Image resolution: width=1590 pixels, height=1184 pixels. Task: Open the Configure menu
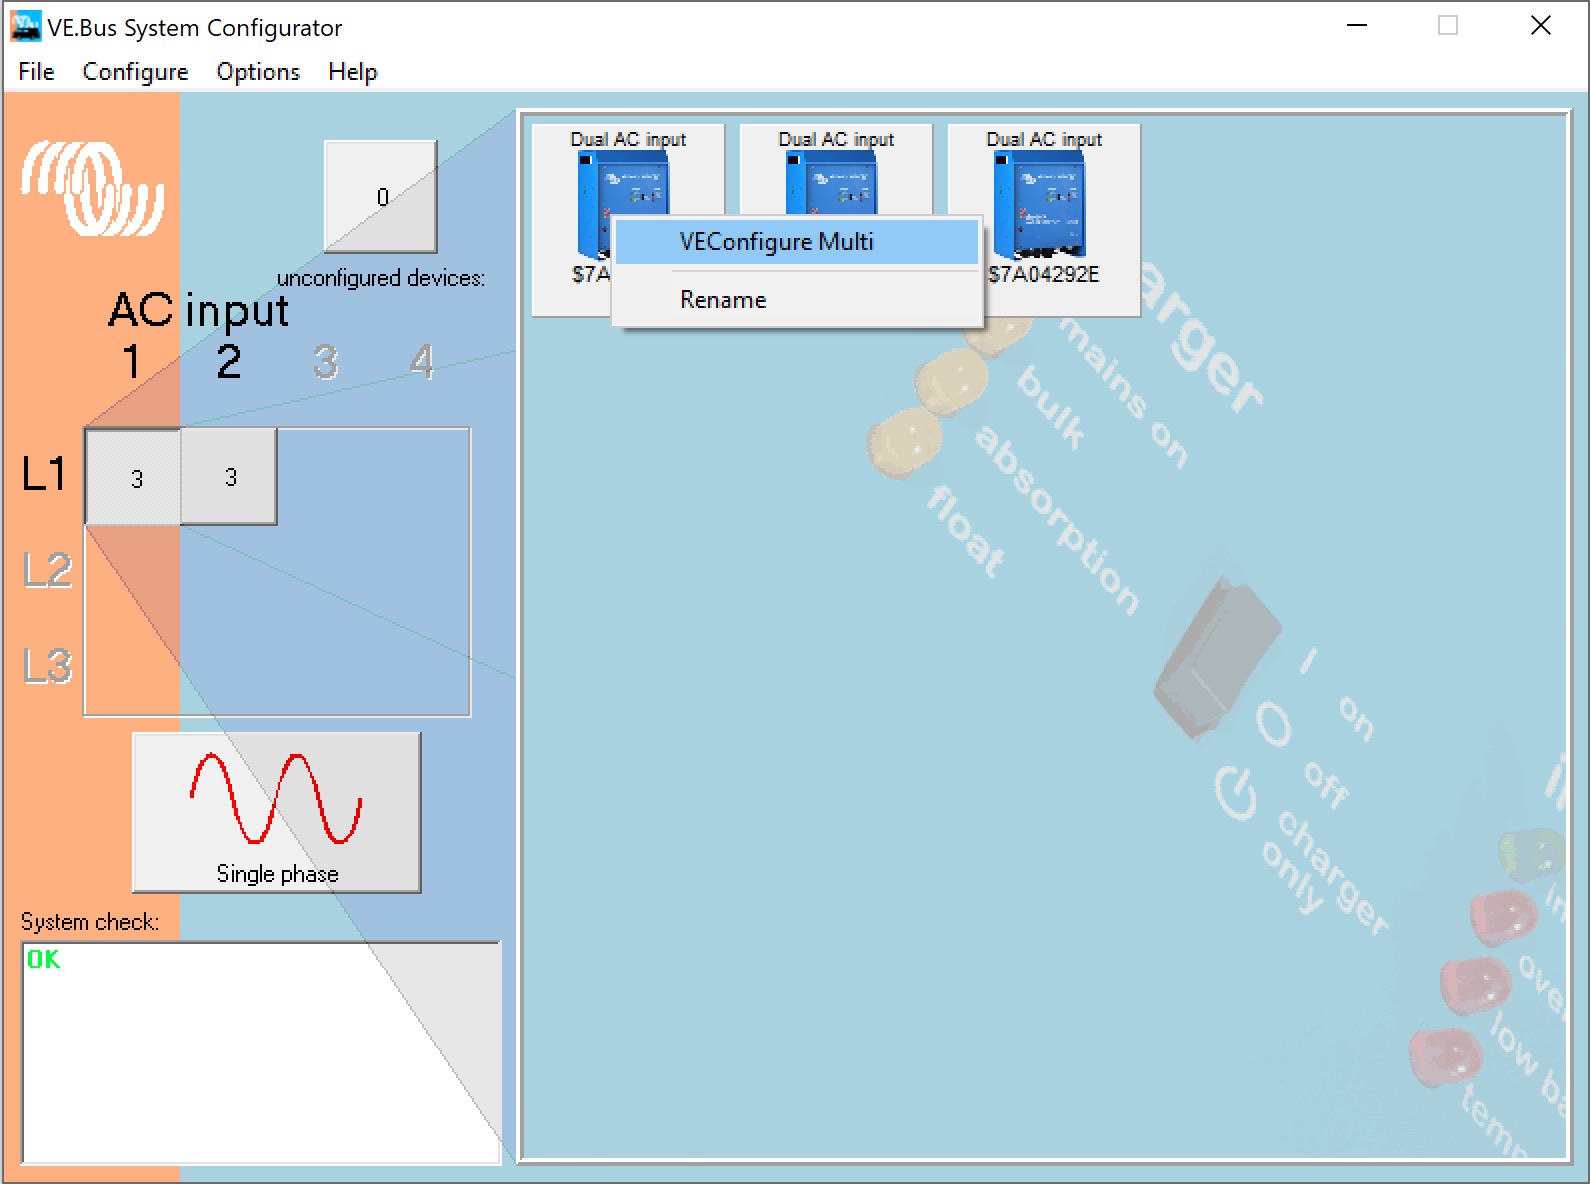(135, 72)
